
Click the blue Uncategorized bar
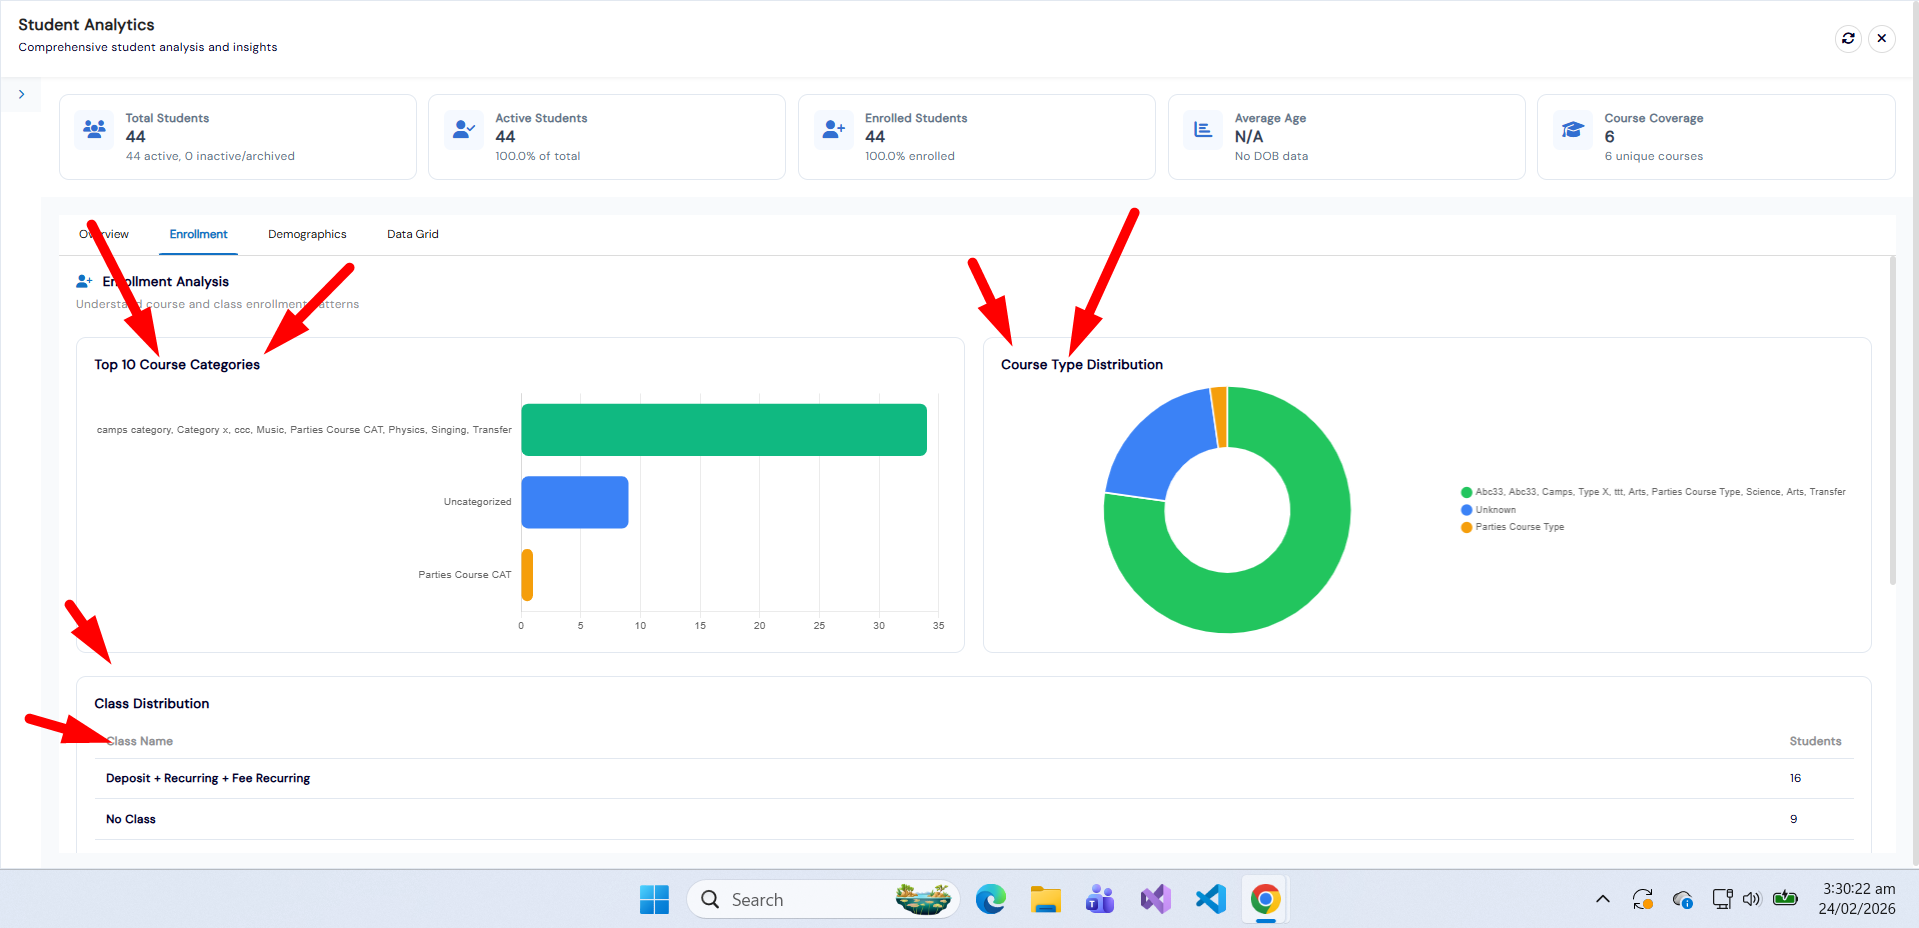click(575, 502)
